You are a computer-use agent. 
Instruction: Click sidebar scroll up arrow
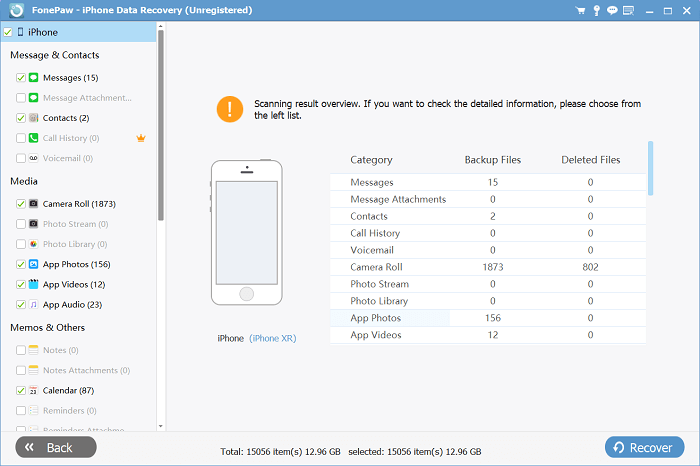pos(161,26)
